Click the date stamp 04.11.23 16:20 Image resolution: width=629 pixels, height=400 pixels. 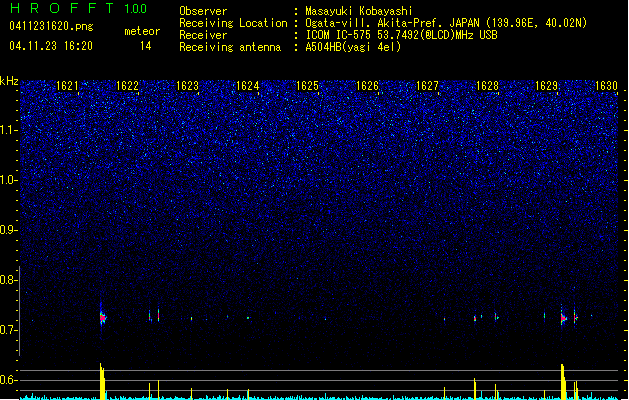tap(51, 46)
